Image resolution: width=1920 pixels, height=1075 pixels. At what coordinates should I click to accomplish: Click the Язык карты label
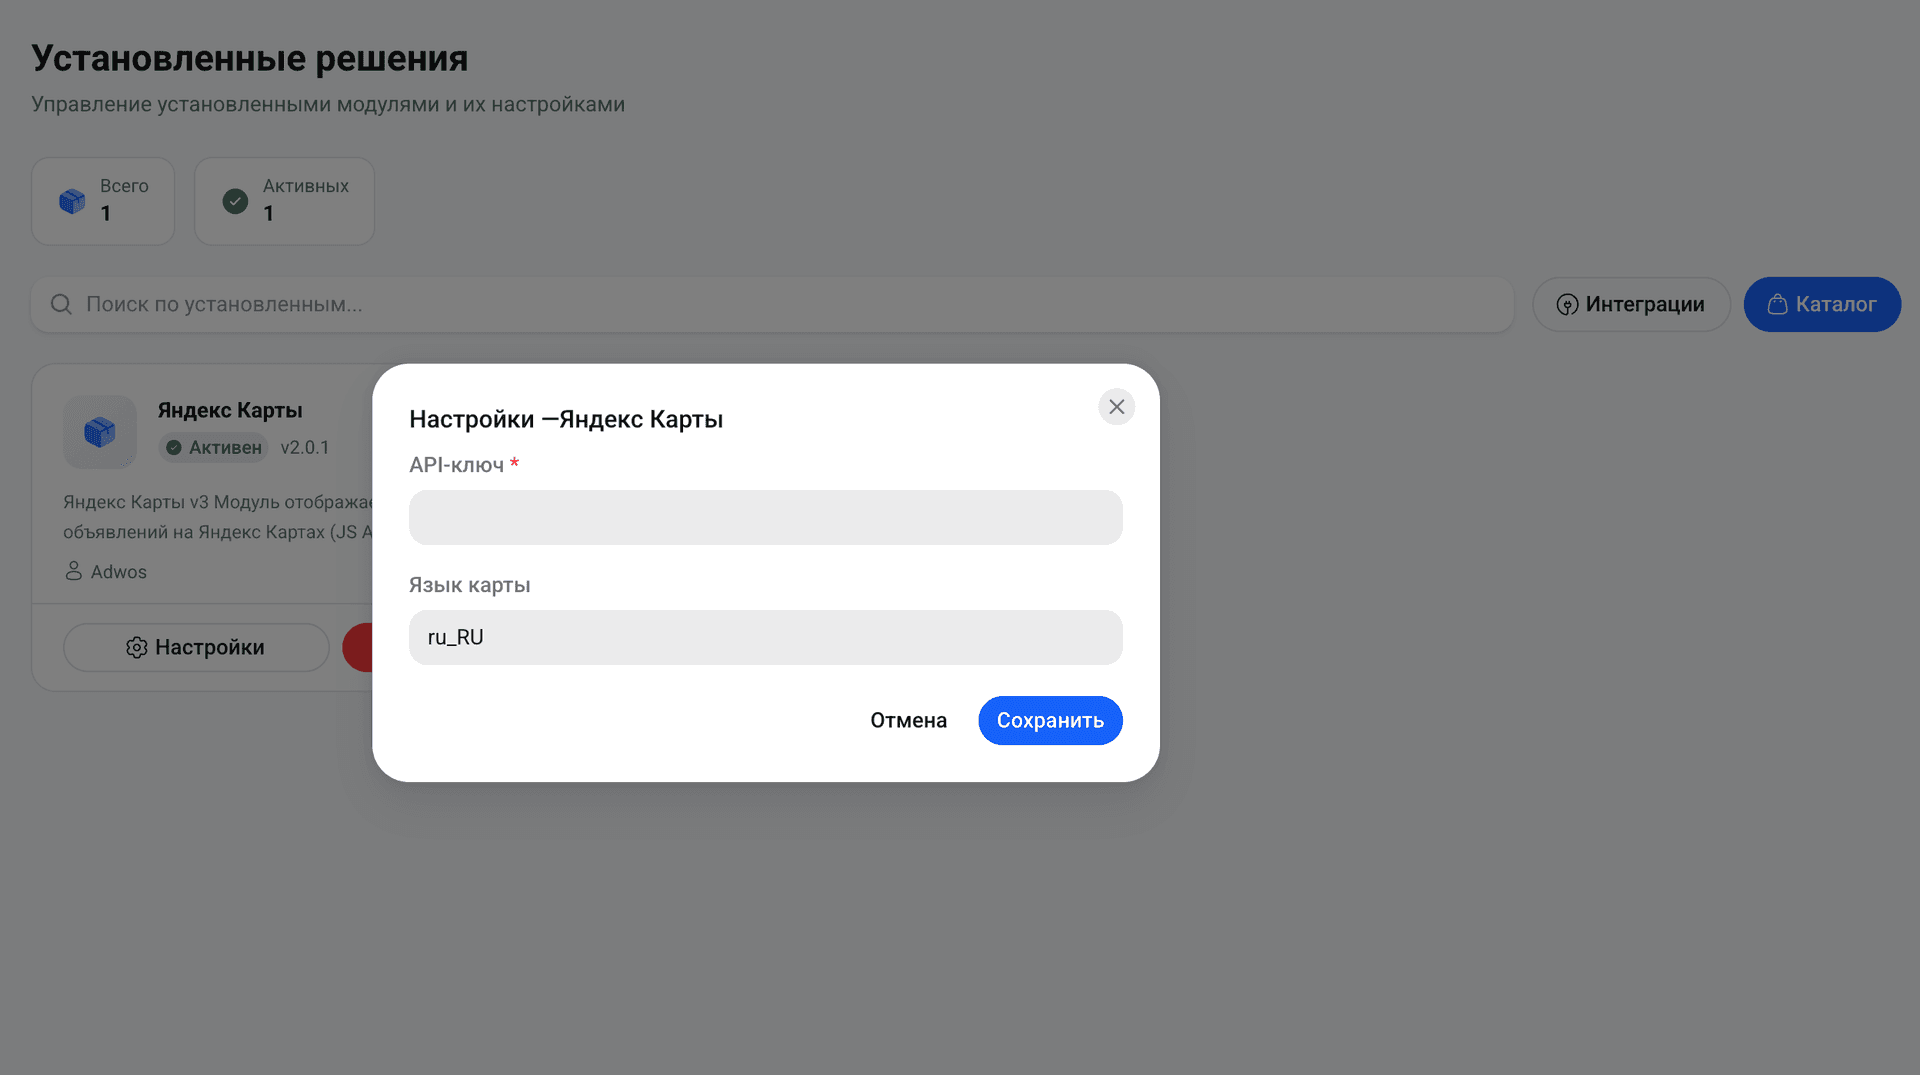tap(470, 585)
